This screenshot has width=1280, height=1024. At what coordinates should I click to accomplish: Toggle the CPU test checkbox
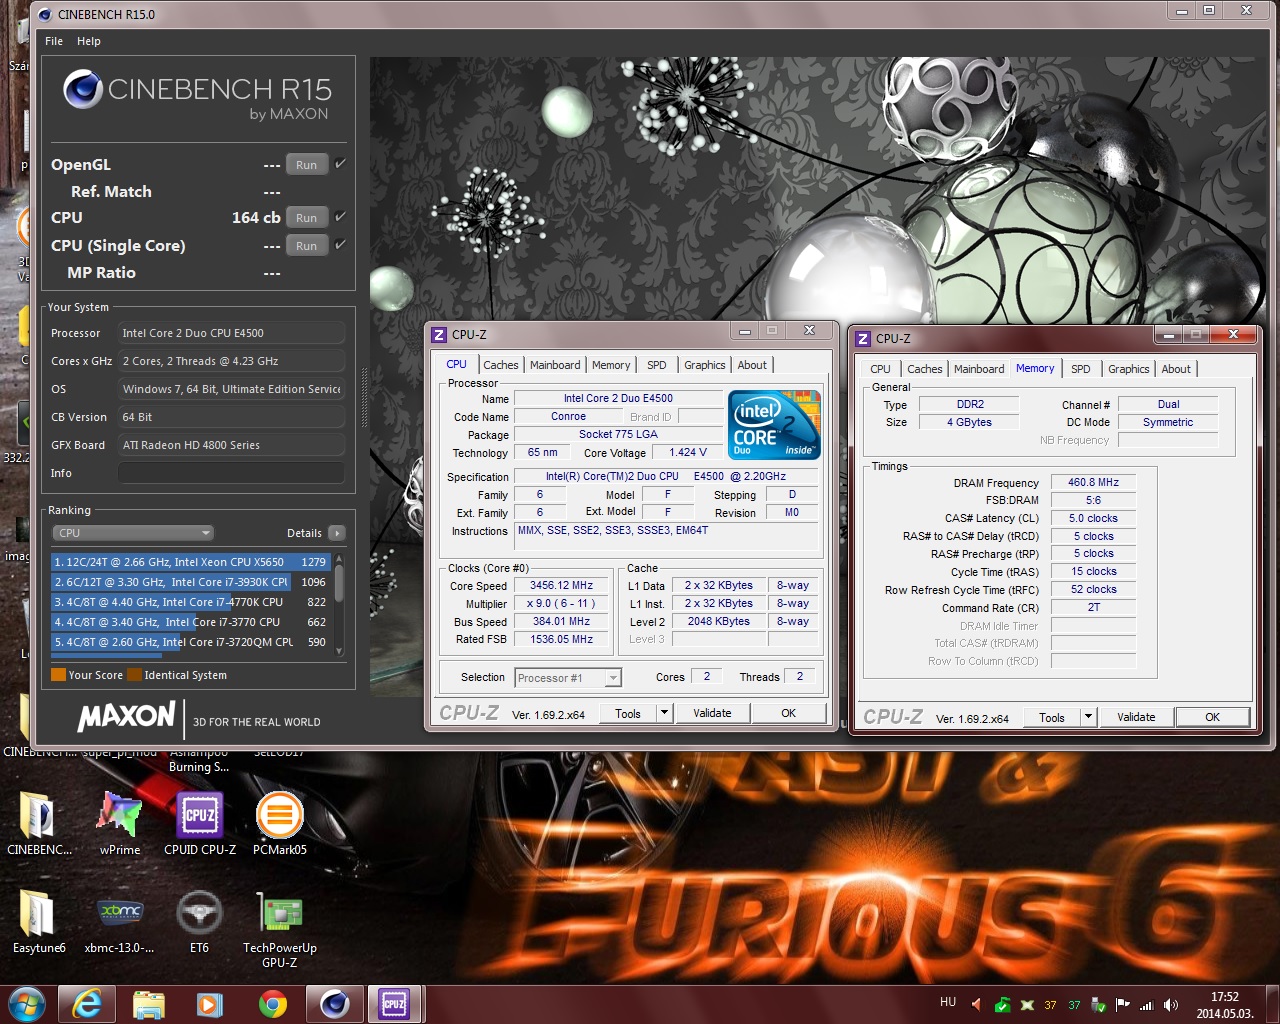341,217
